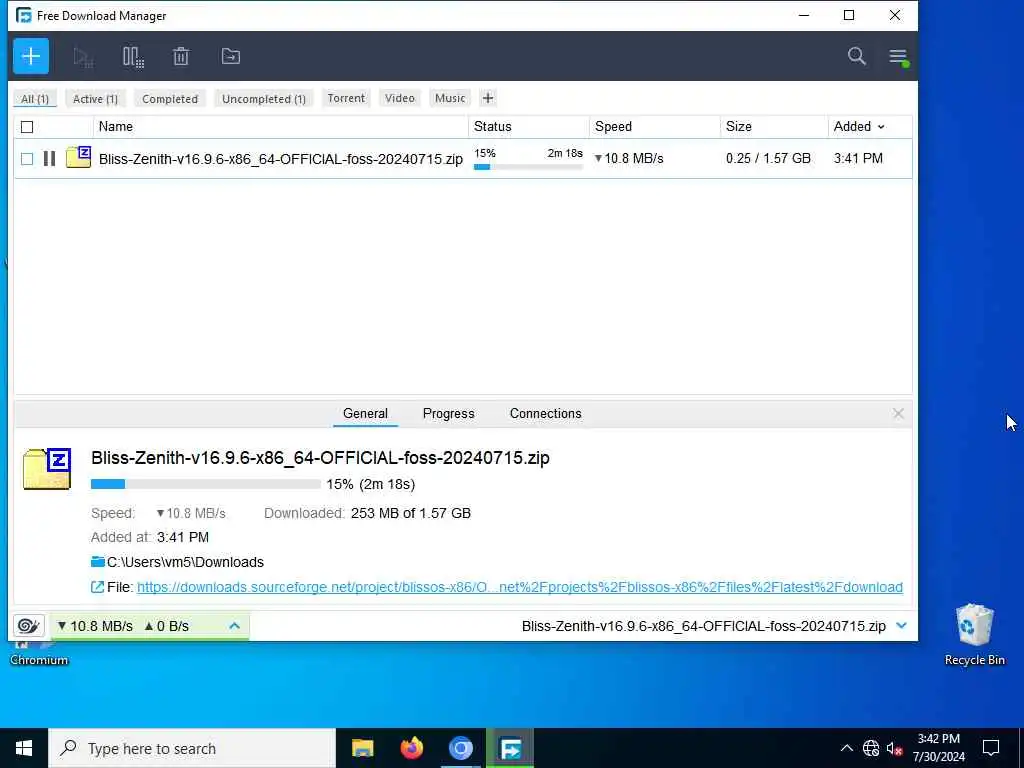Click the 10.8 MB/s download speed indicator in status bar

point(95,626)
